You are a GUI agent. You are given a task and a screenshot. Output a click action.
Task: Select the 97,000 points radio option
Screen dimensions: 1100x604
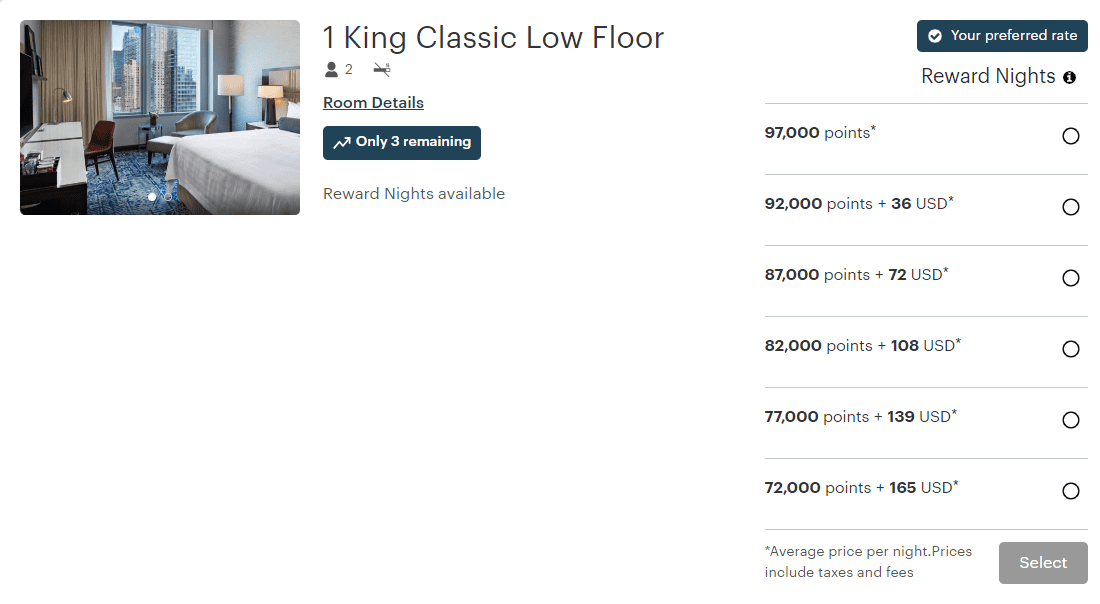coord(1071,136)
